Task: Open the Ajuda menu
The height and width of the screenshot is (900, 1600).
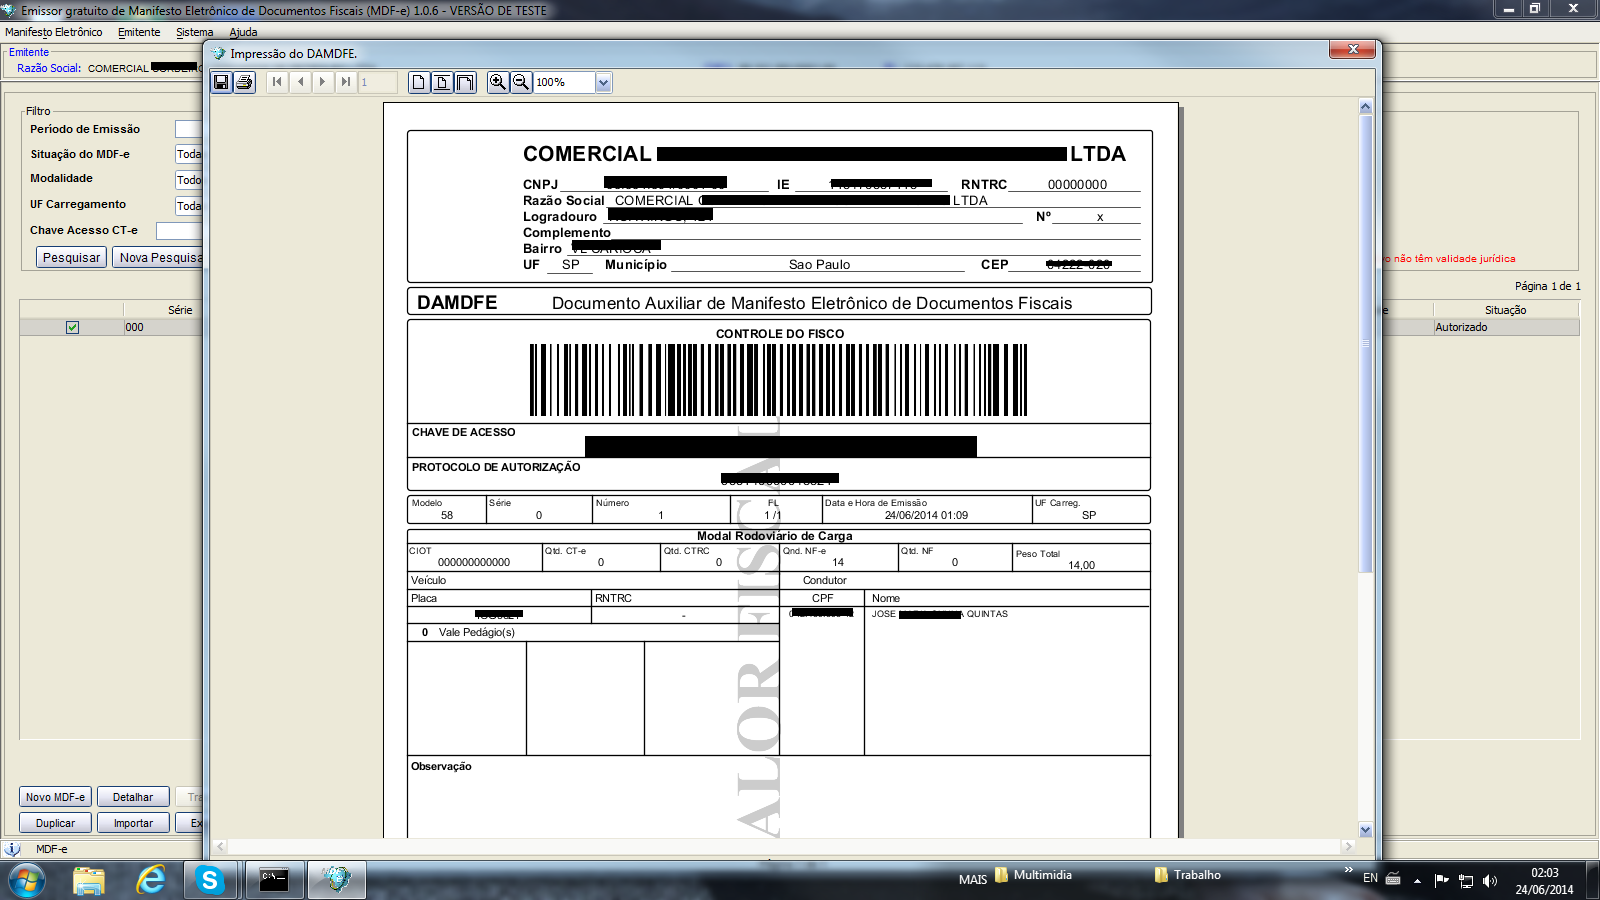Action: [x=243, y=32]
